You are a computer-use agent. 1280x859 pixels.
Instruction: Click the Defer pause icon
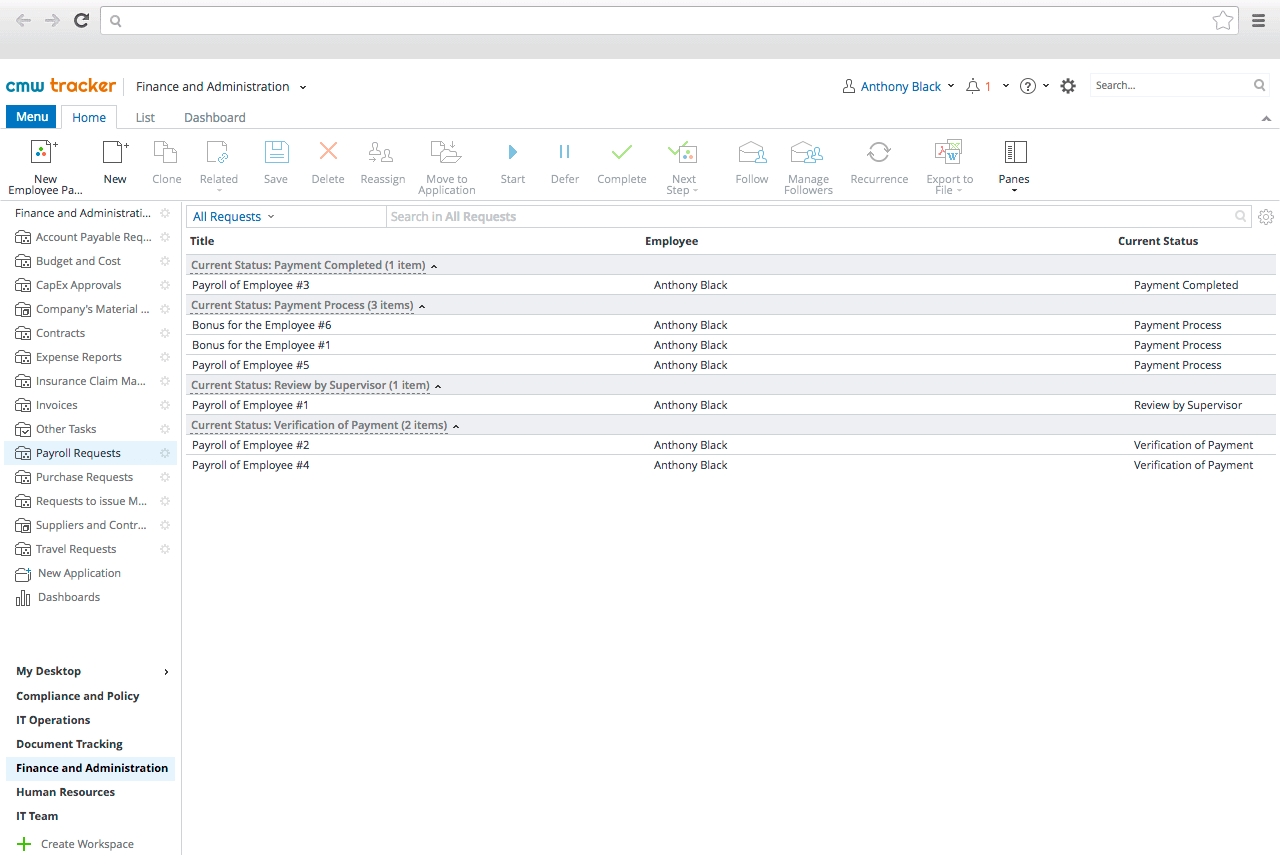tap(564, 152)
